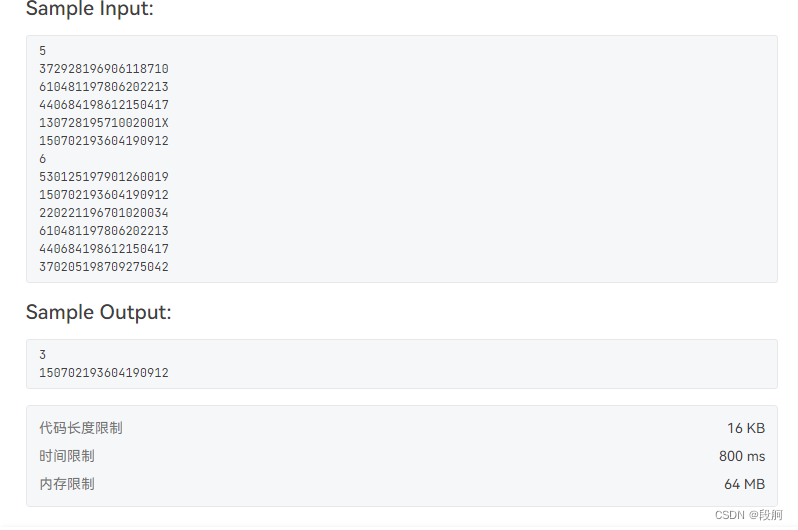Screen dimensions: 798x530
Task: Click the 时间限制 label
Action: click(x=67, y=456)
